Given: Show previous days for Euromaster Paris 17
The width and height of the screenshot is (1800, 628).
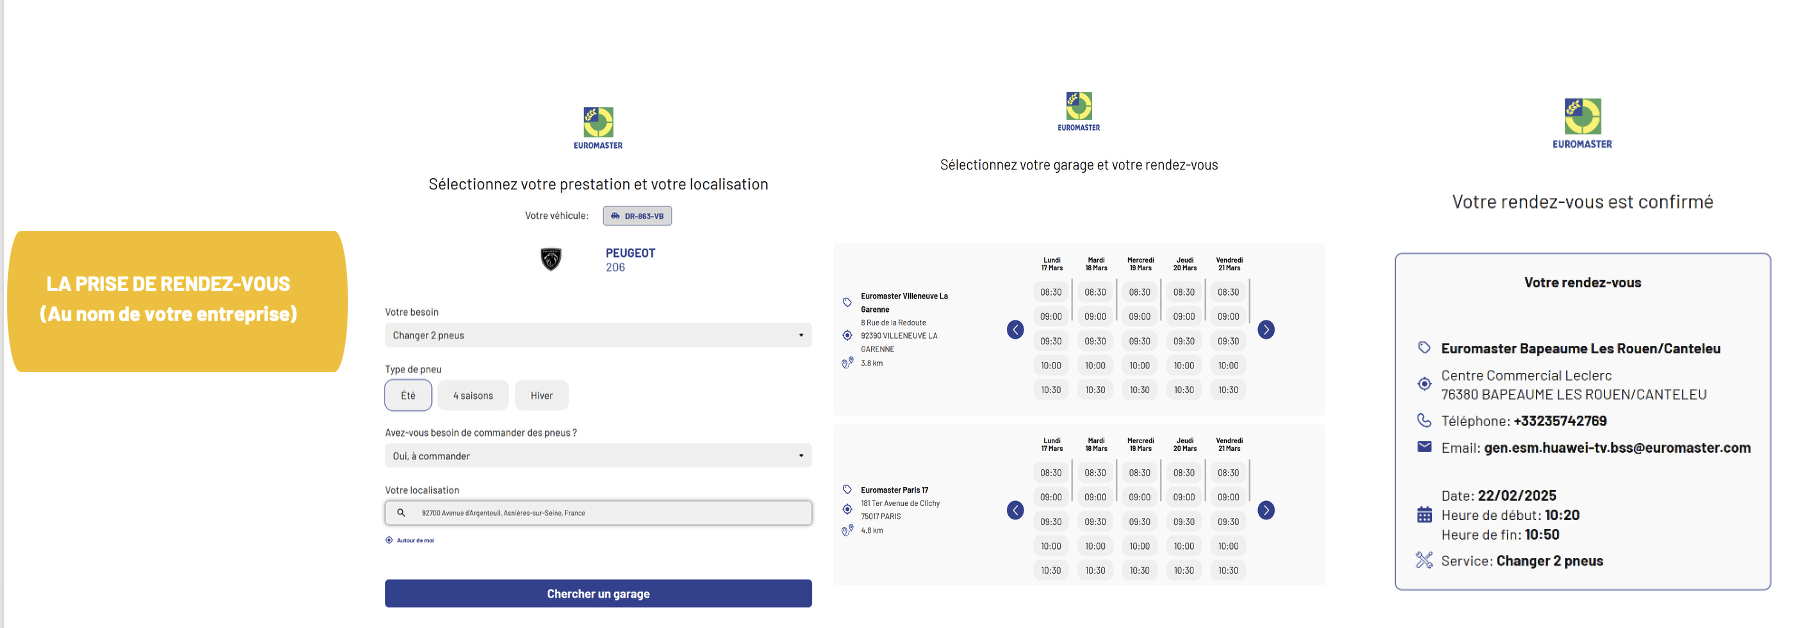Looking at the screenshot, I should pyautogui.click(x=1015, y=510).
